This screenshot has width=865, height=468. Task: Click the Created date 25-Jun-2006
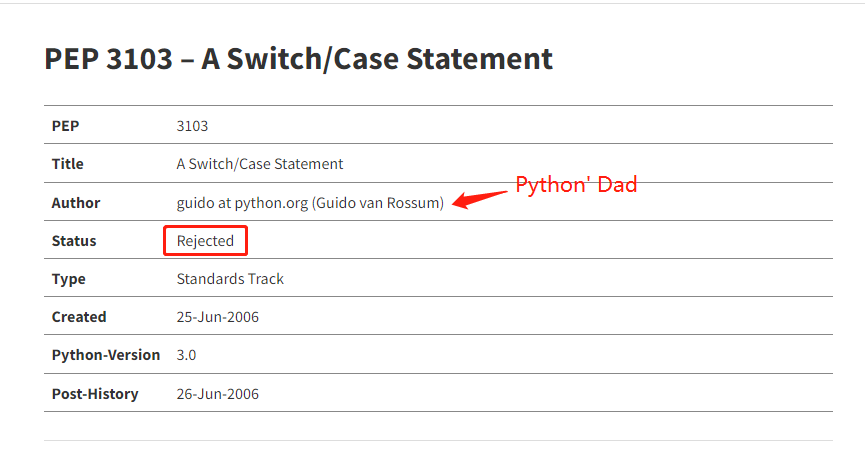pos(218,317)
